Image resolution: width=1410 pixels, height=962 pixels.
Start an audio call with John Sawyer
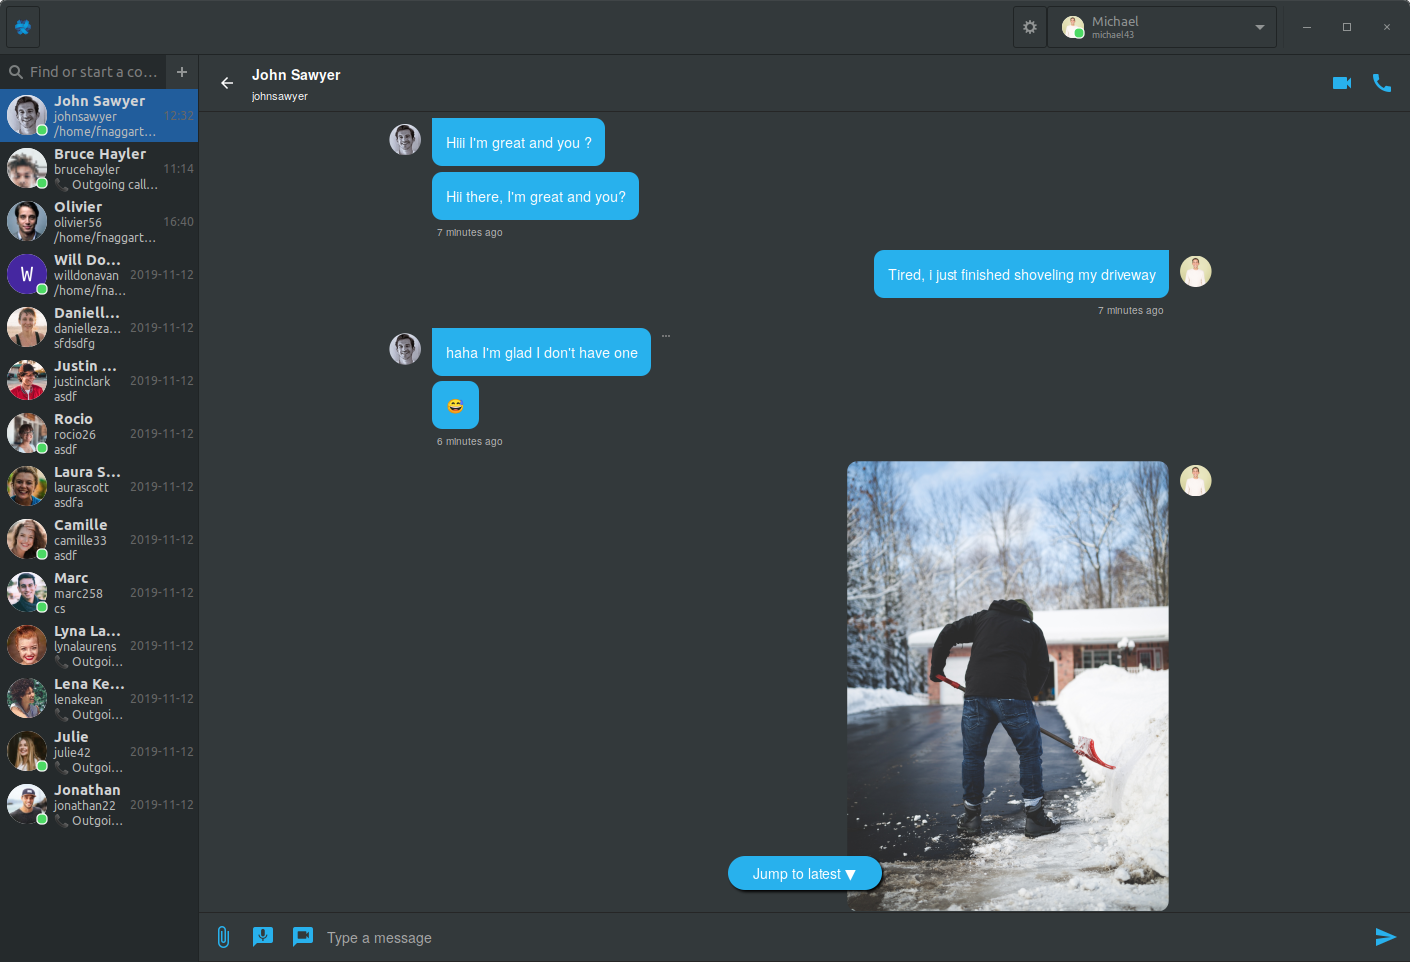1381,83
